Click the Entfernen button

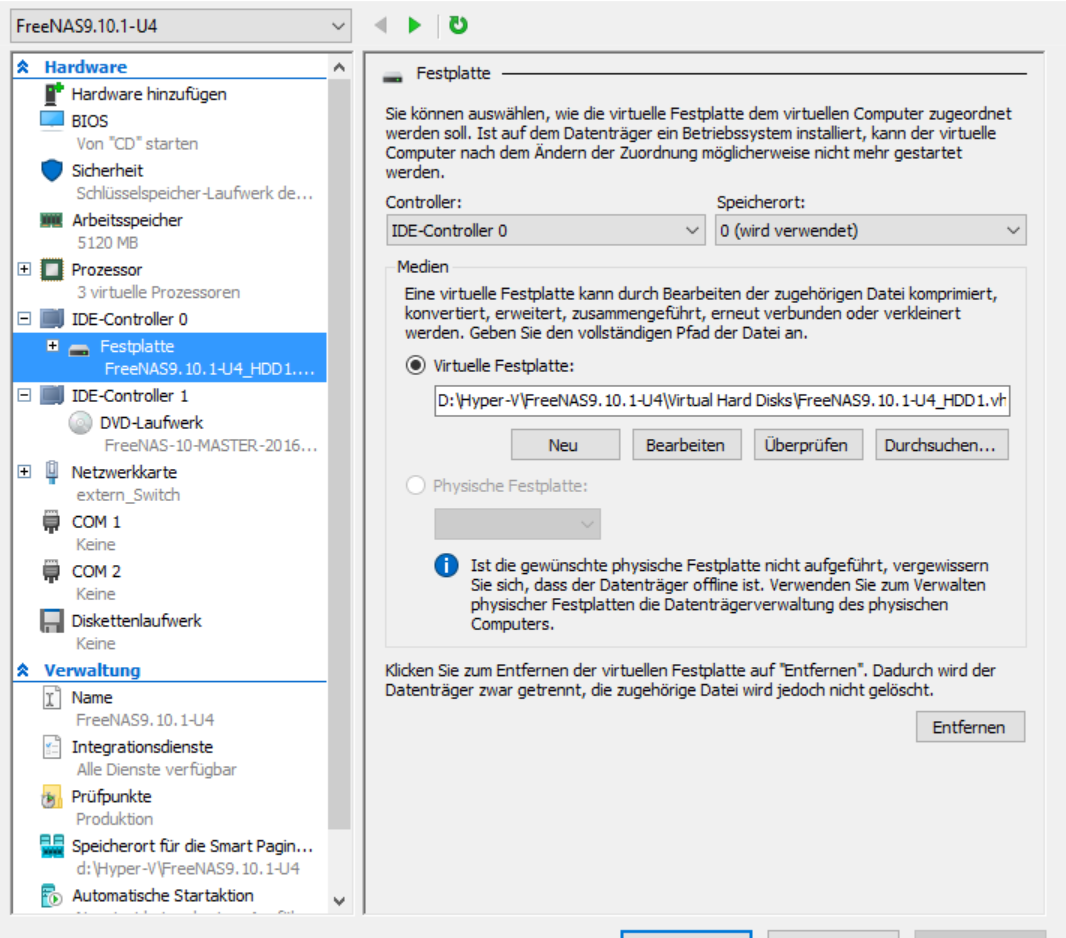[x=970, y=727]
